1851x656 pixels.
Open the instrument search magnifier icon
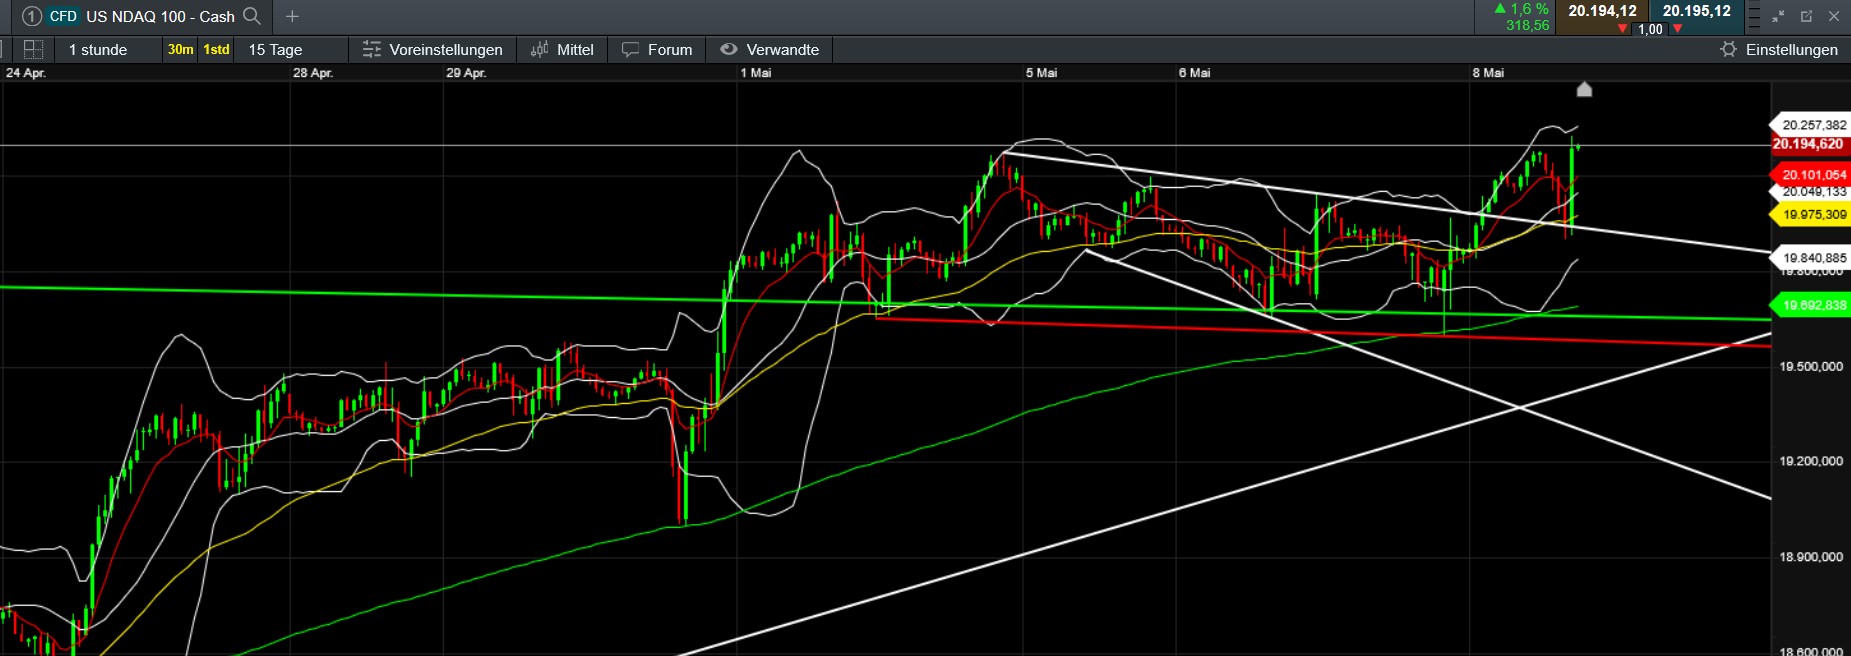252,16
